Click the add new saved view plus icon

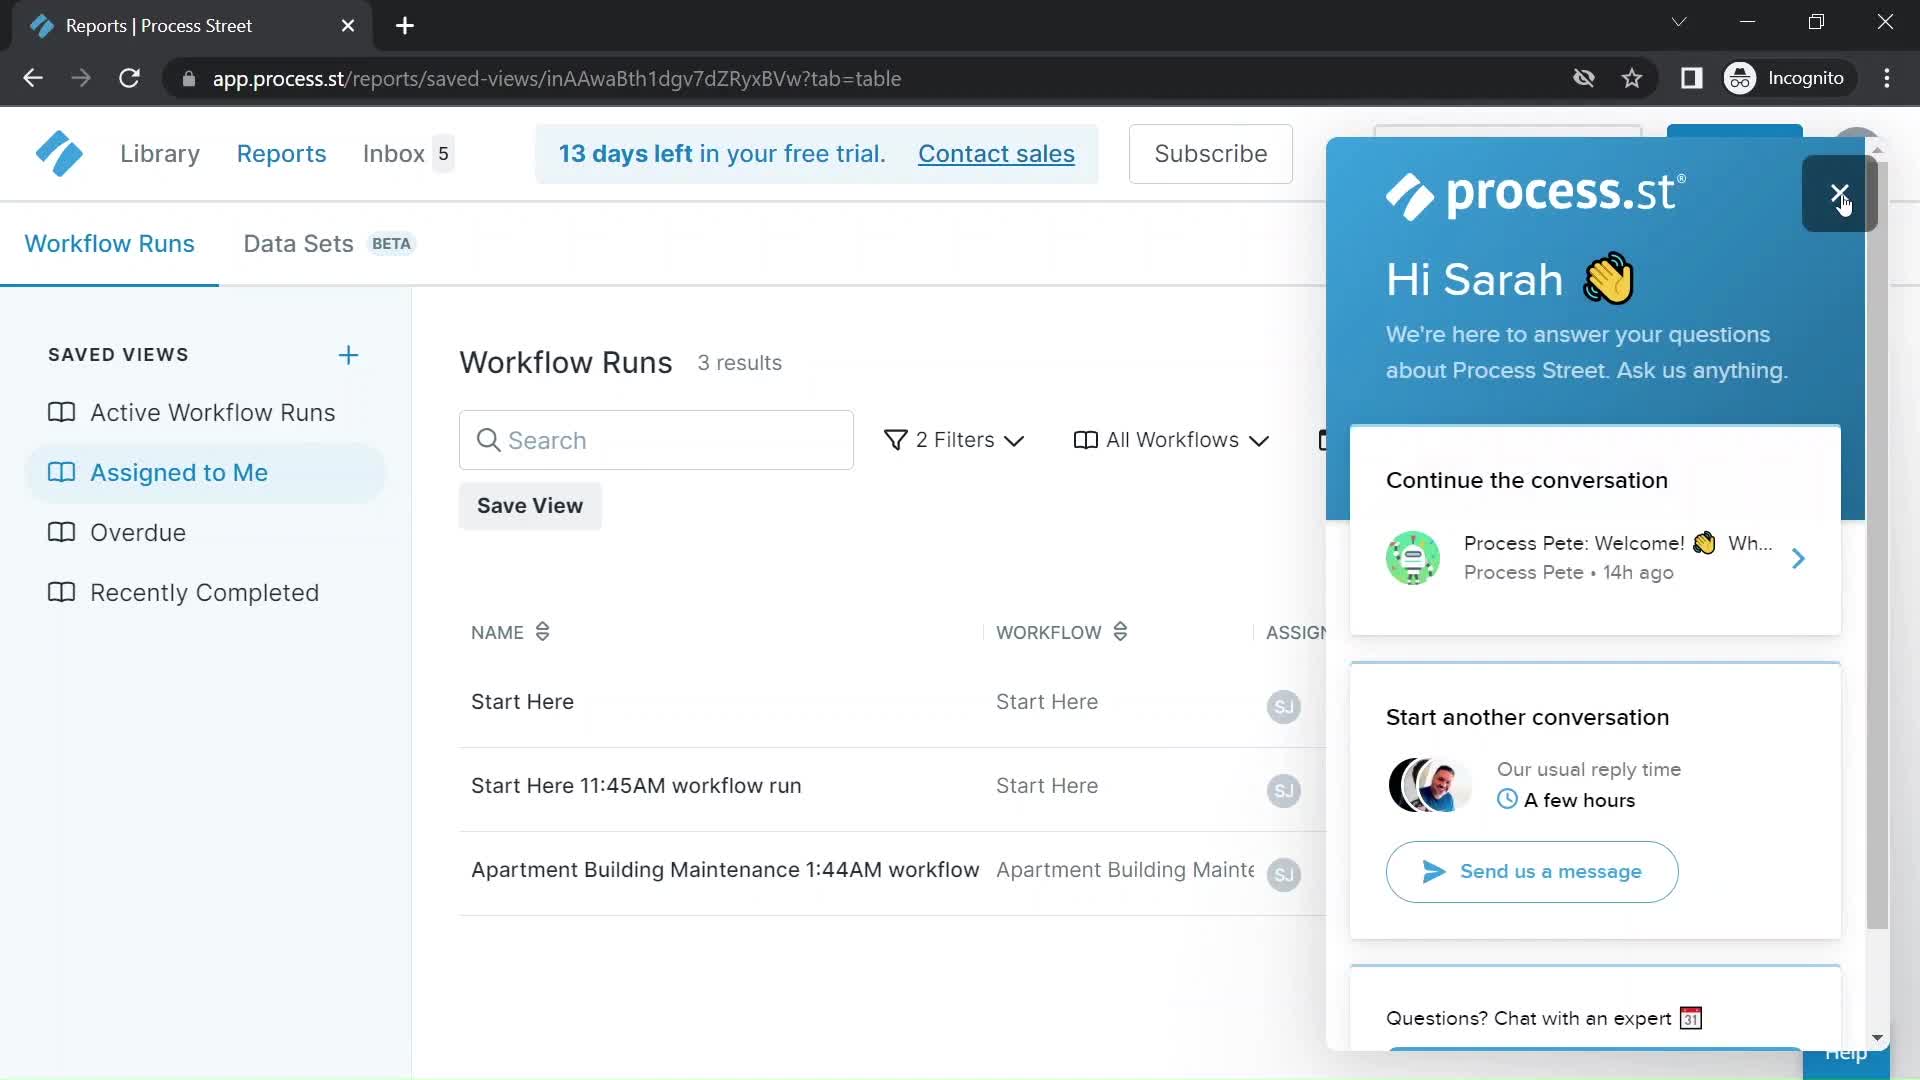(x=348, y=353)
